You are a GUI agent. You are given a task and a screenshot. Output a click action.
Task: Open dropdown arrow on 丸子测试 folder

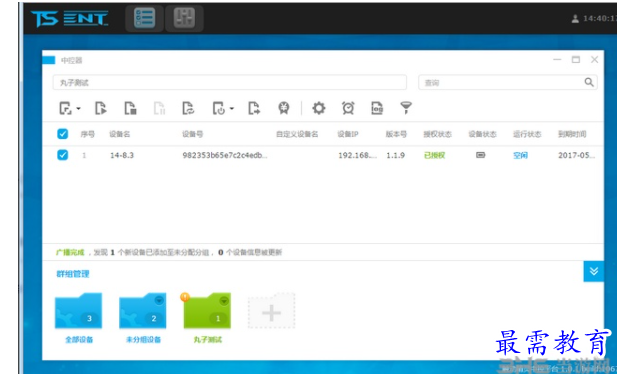[x=224, y=300]
